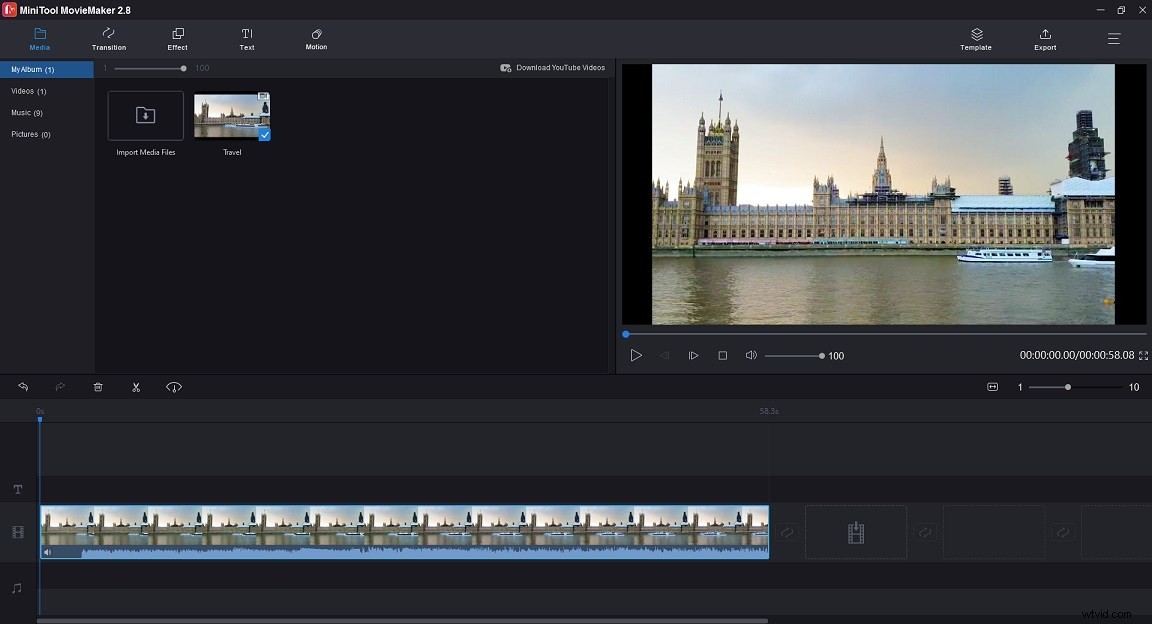Mute the Travel clip audio
The width and height of the screenshot is (1152, 624).
[47, 552]
